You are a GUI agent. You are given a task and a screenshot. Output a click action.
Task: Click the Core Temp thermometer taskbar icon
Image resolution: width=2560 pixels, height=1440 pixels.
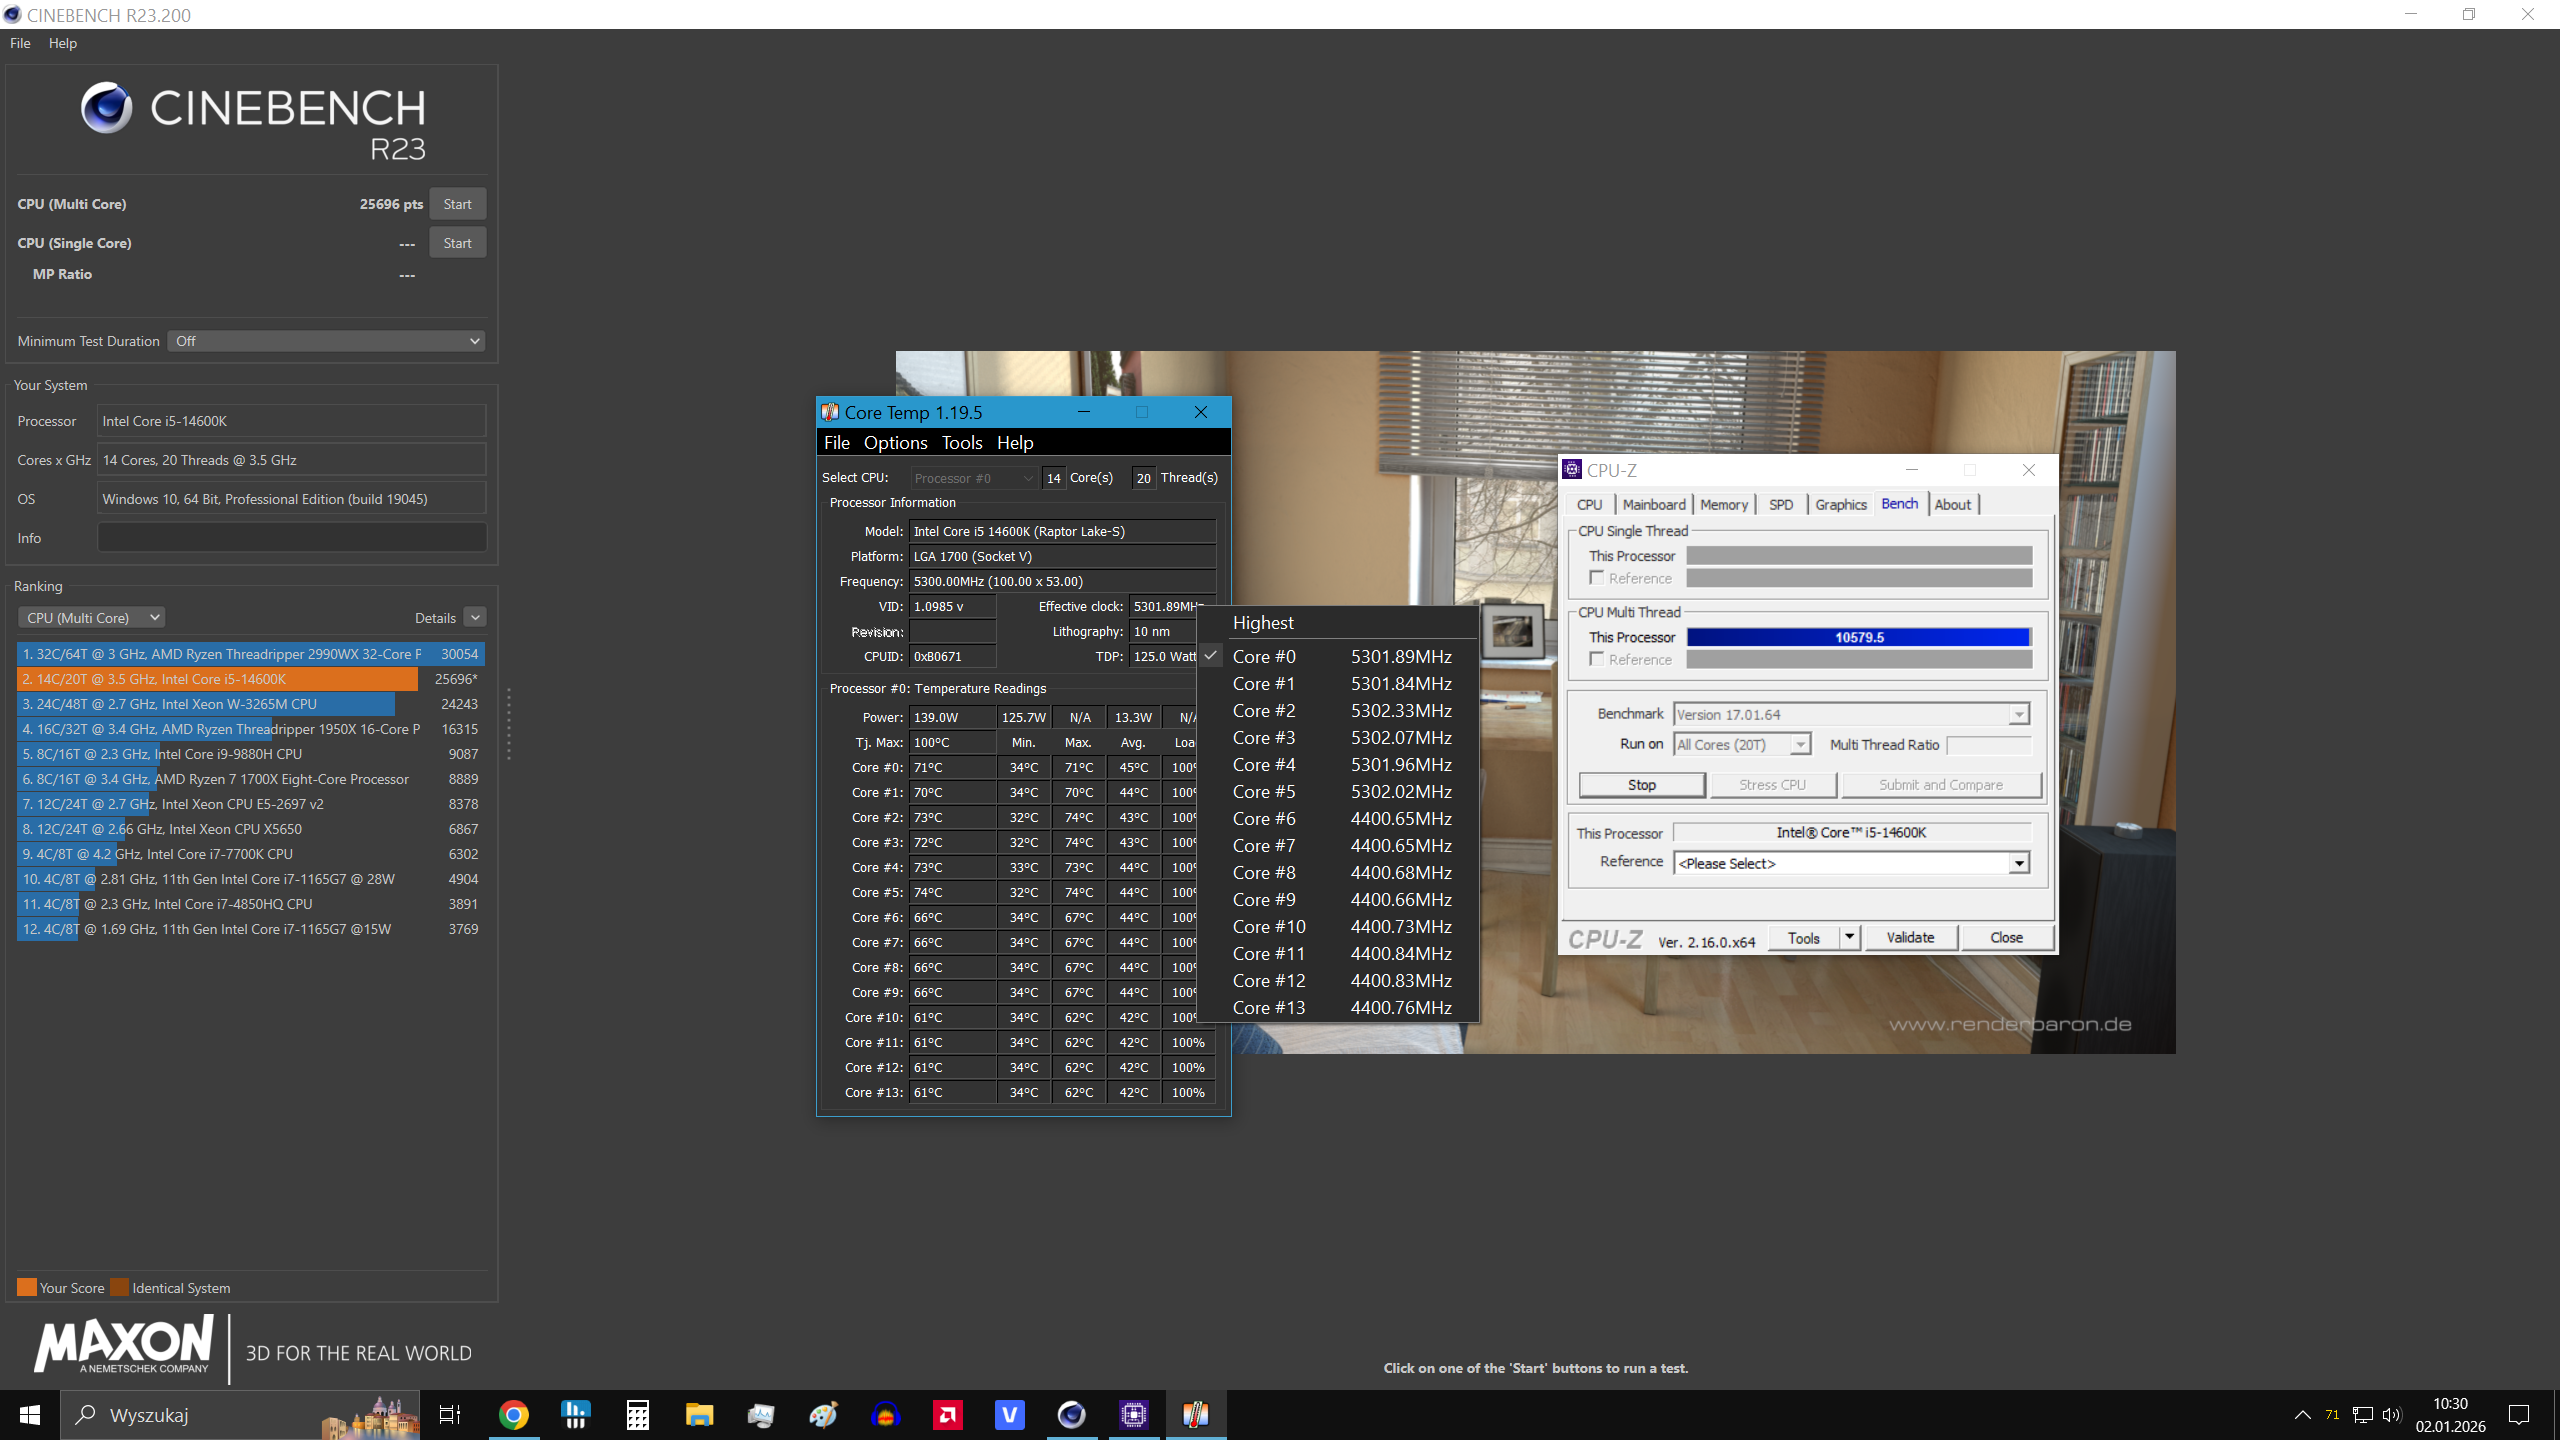point(1195,1415)
